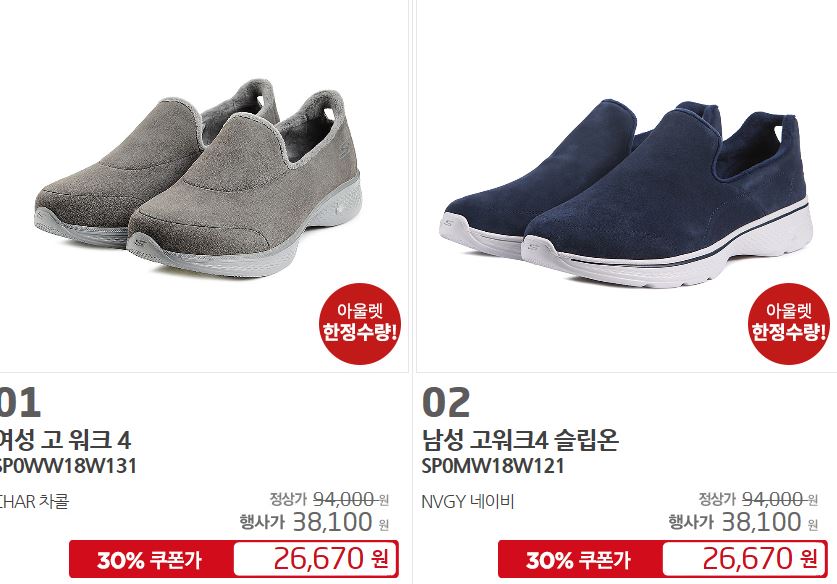Open product title 여성 고 워크 4
Screen dimensions: 837x584
65,440
